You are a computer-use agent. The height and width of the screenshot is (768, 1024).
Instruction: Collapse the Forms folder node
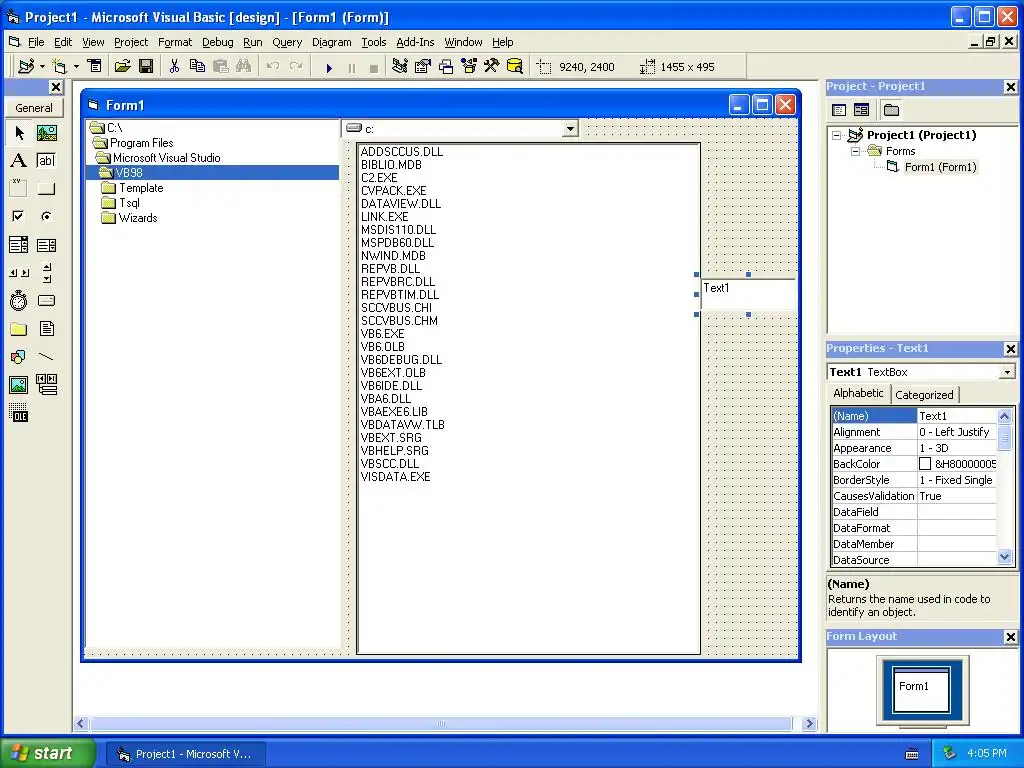click(x=855, y=152)
